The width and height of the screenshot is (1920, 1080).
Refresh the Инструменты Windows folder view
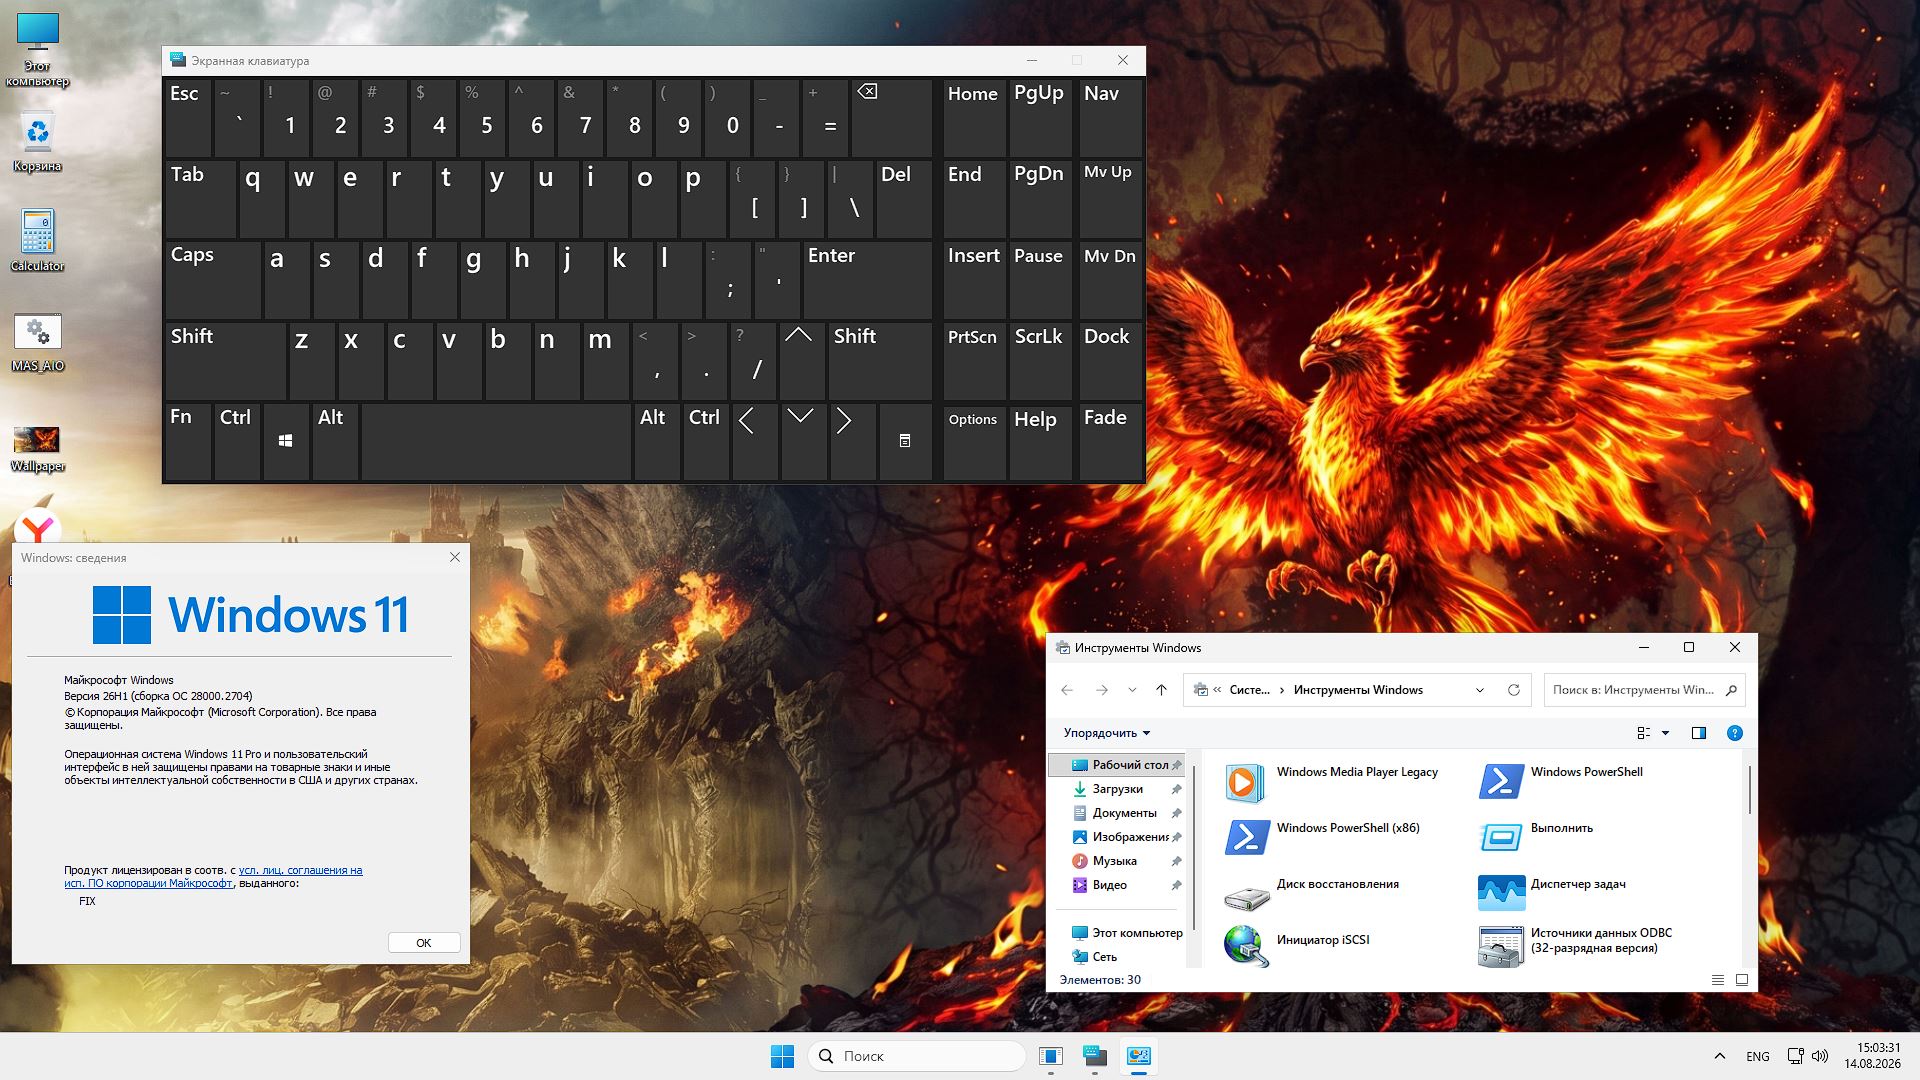point(1514,690)
